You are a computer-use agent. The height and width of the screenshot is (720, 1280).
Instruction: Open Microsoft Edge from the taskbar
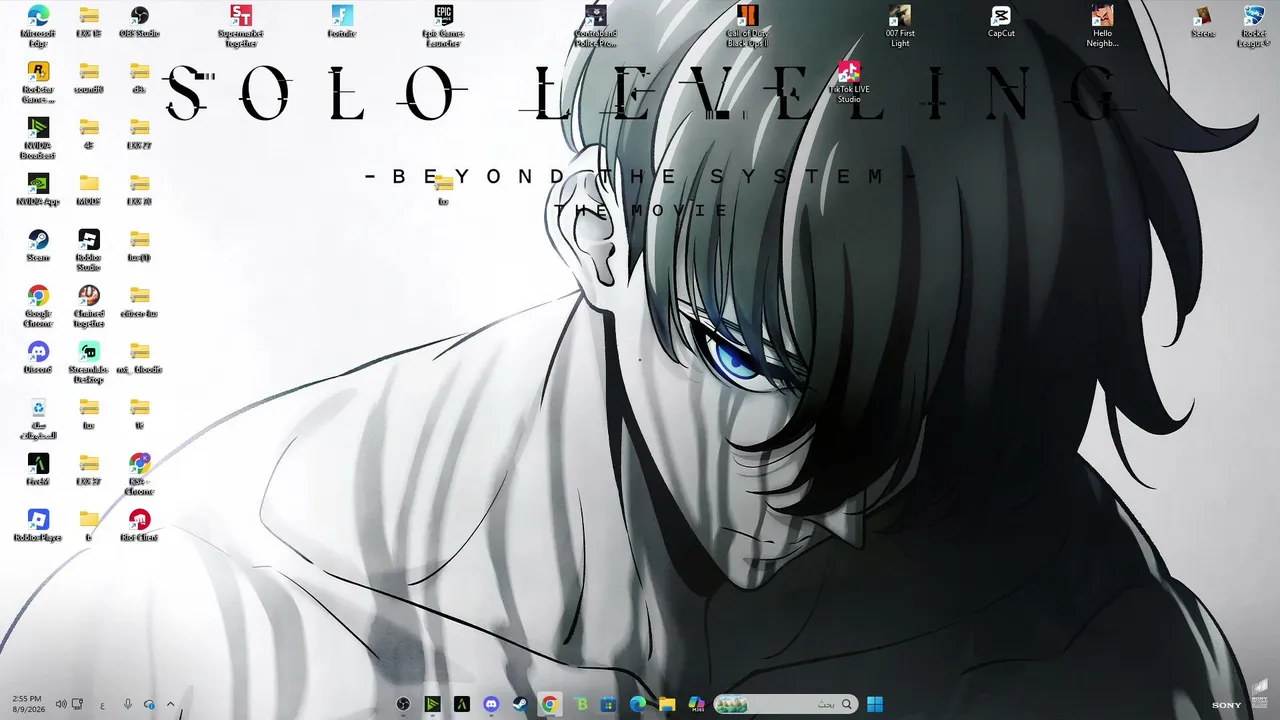(638, 704)
